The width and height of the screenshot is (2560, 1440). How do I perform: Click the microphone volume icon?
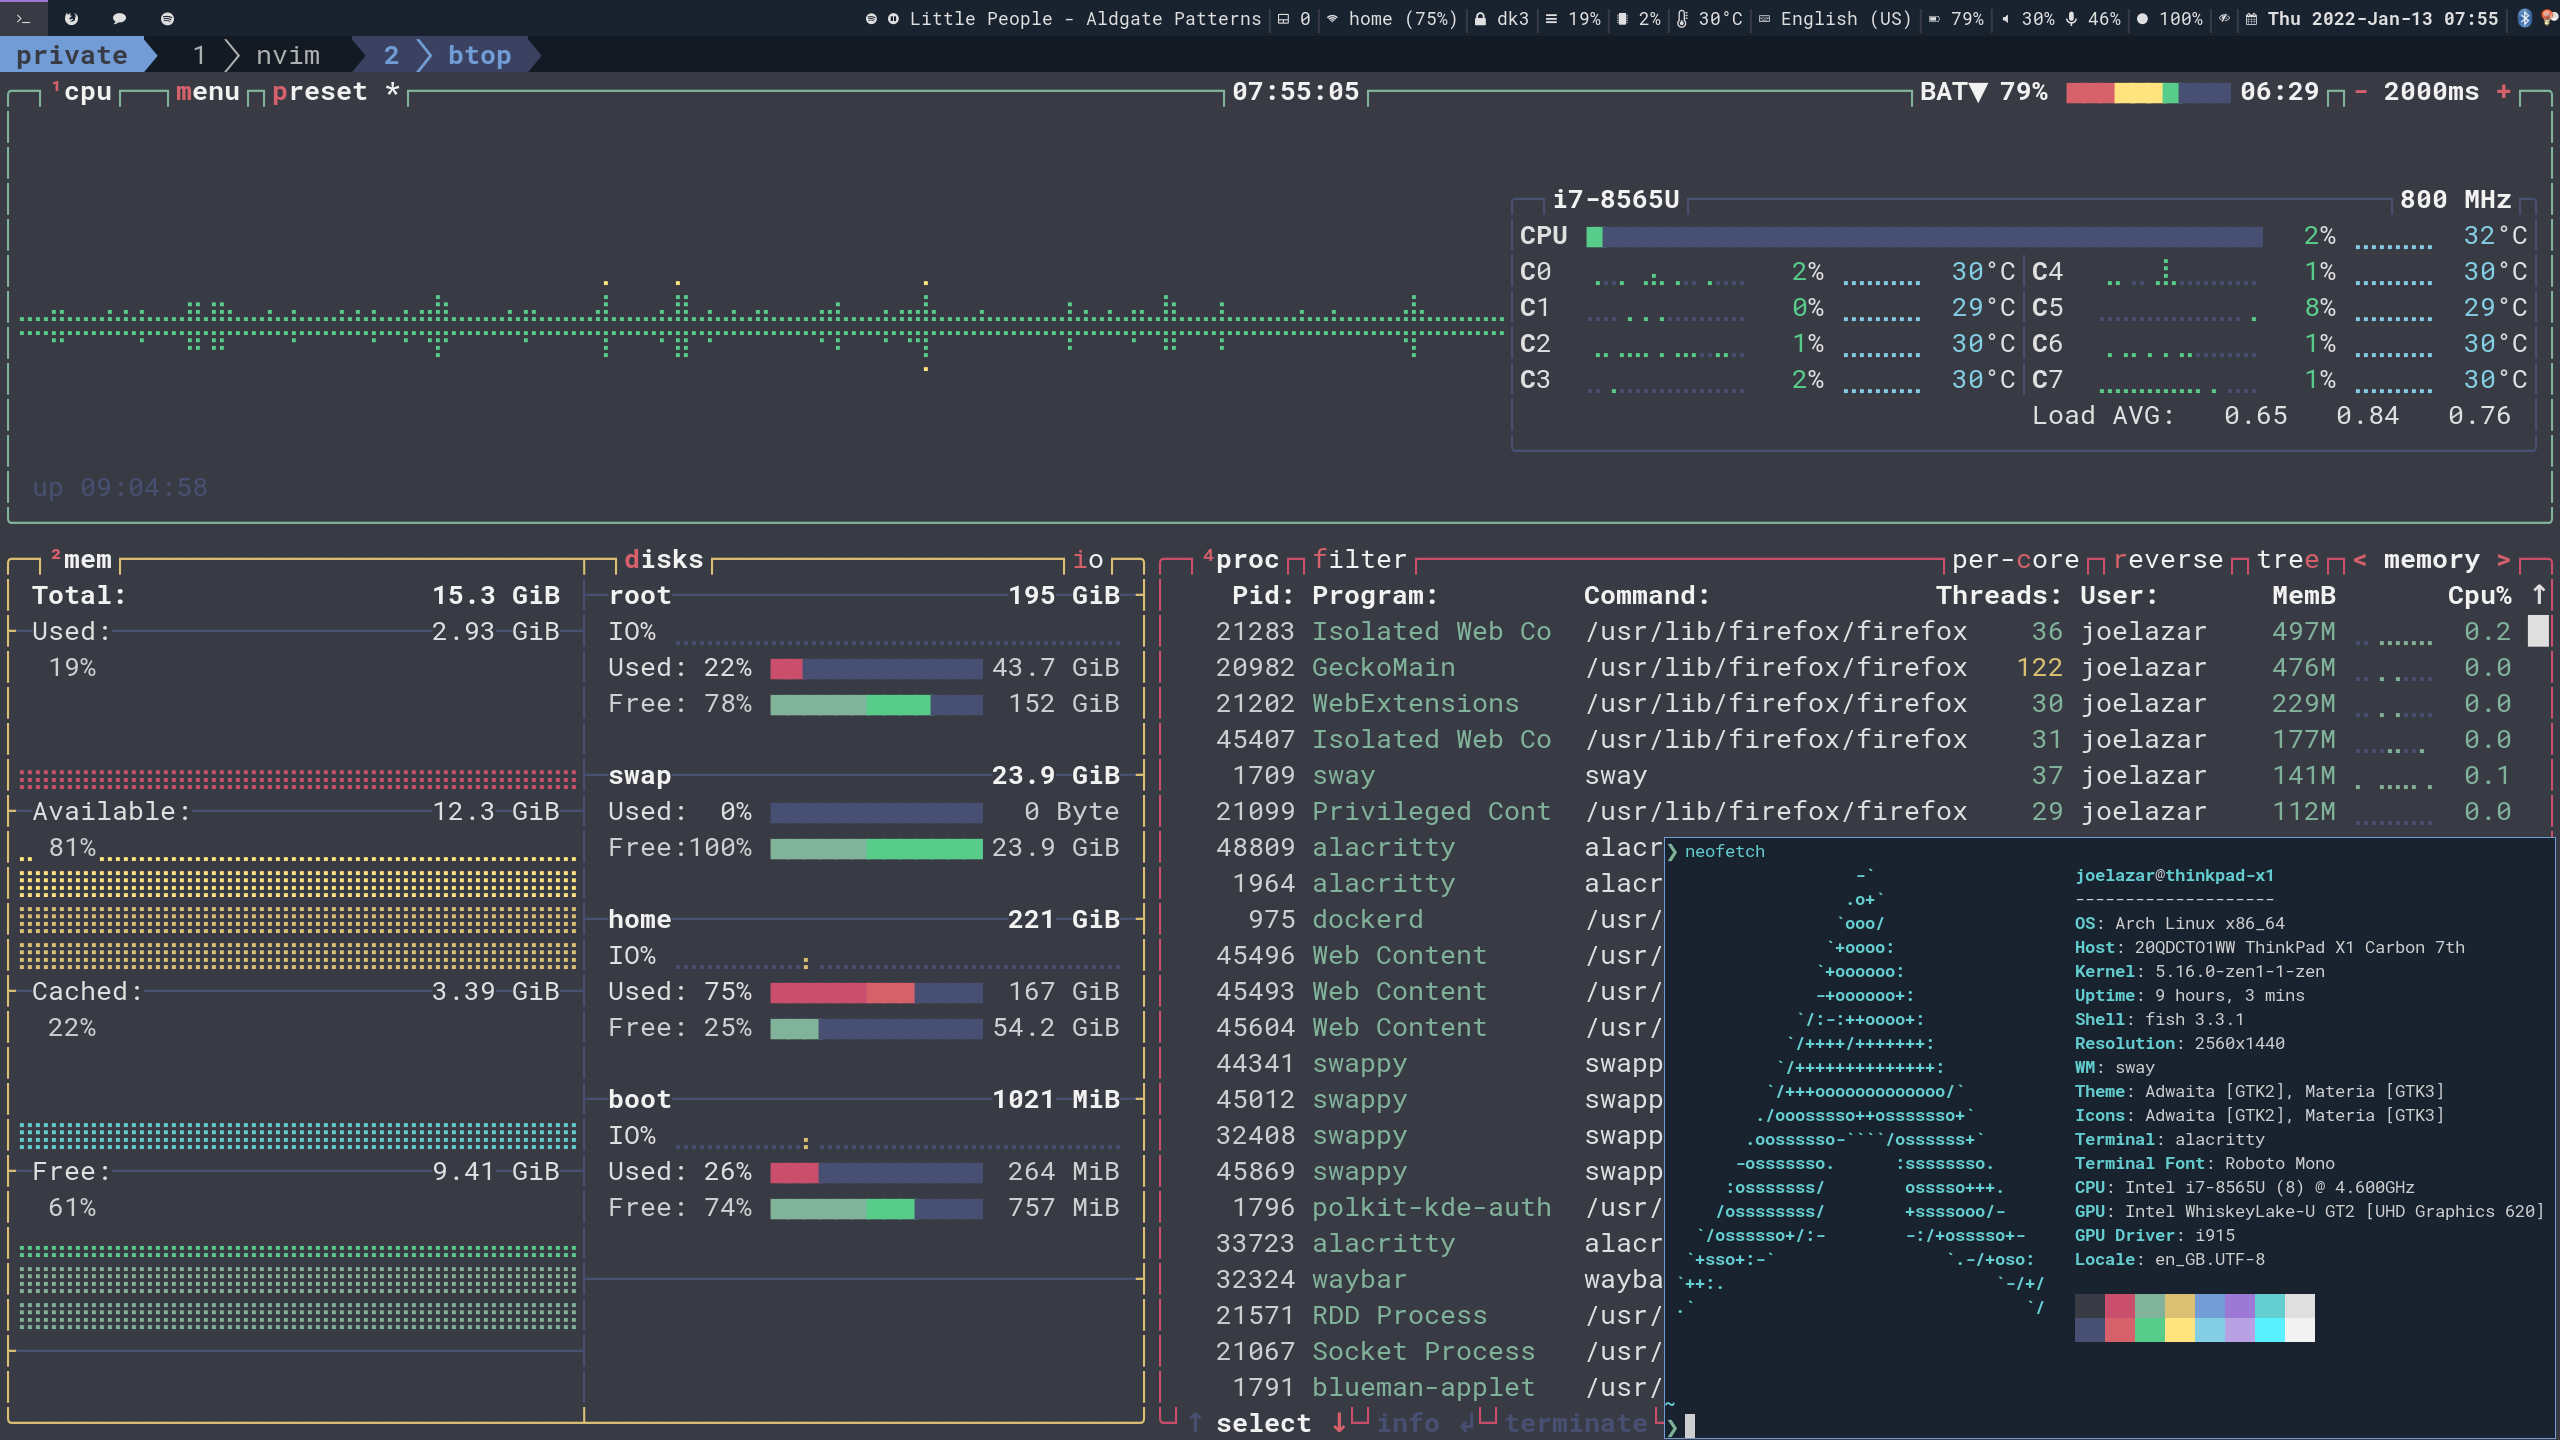pyautogui.click(x=2071, y=19)
